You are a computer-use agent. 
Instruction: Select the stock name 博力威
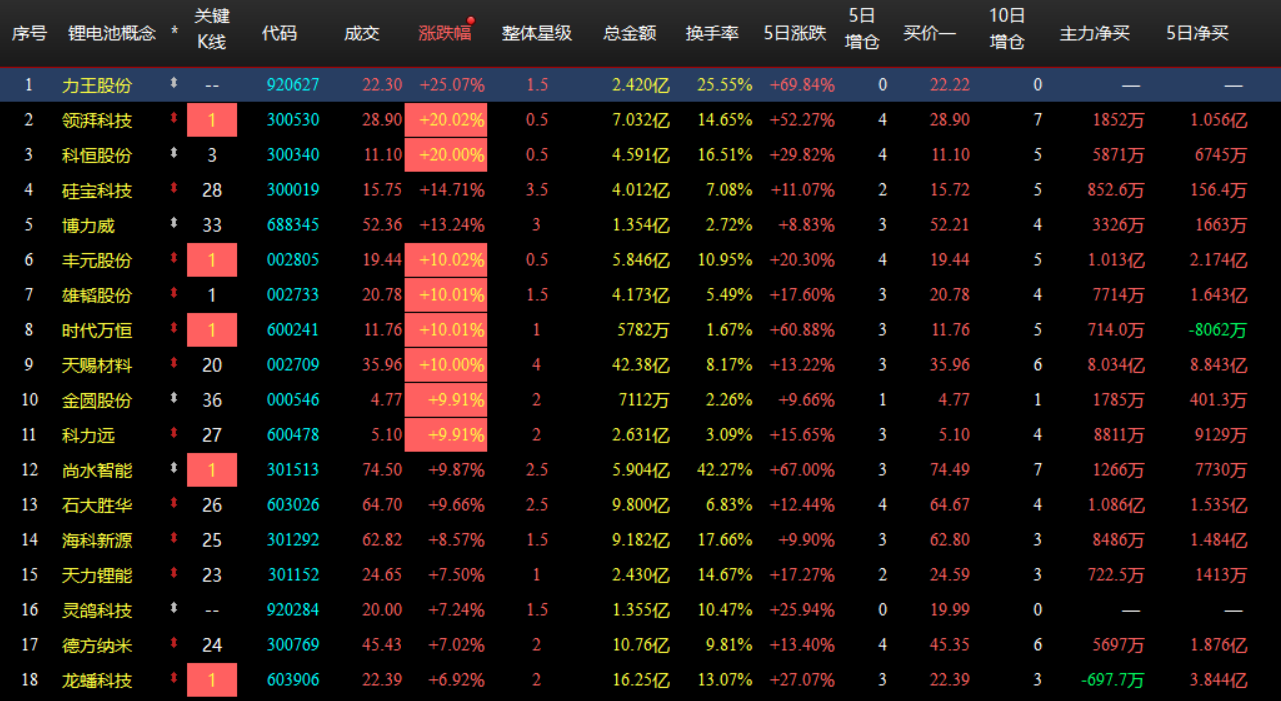tap(88, 225)
